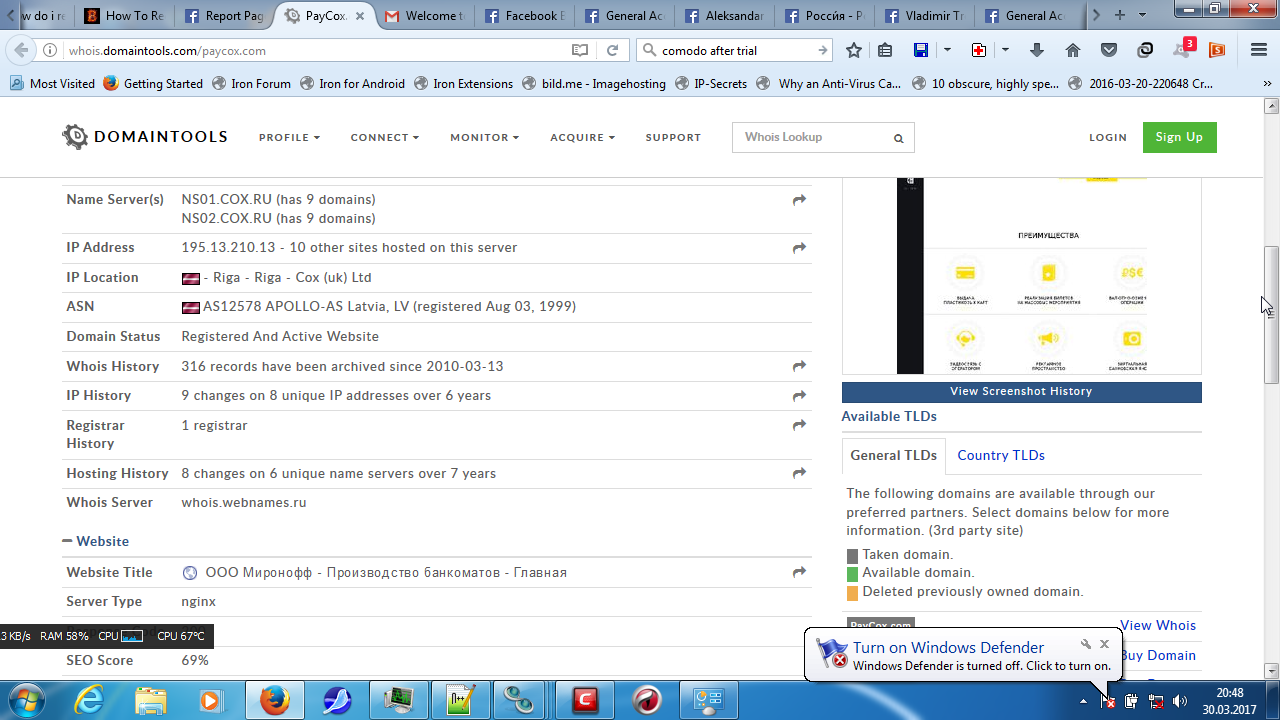Click the page vertical scrollbar thumb

click(1271, 314)
